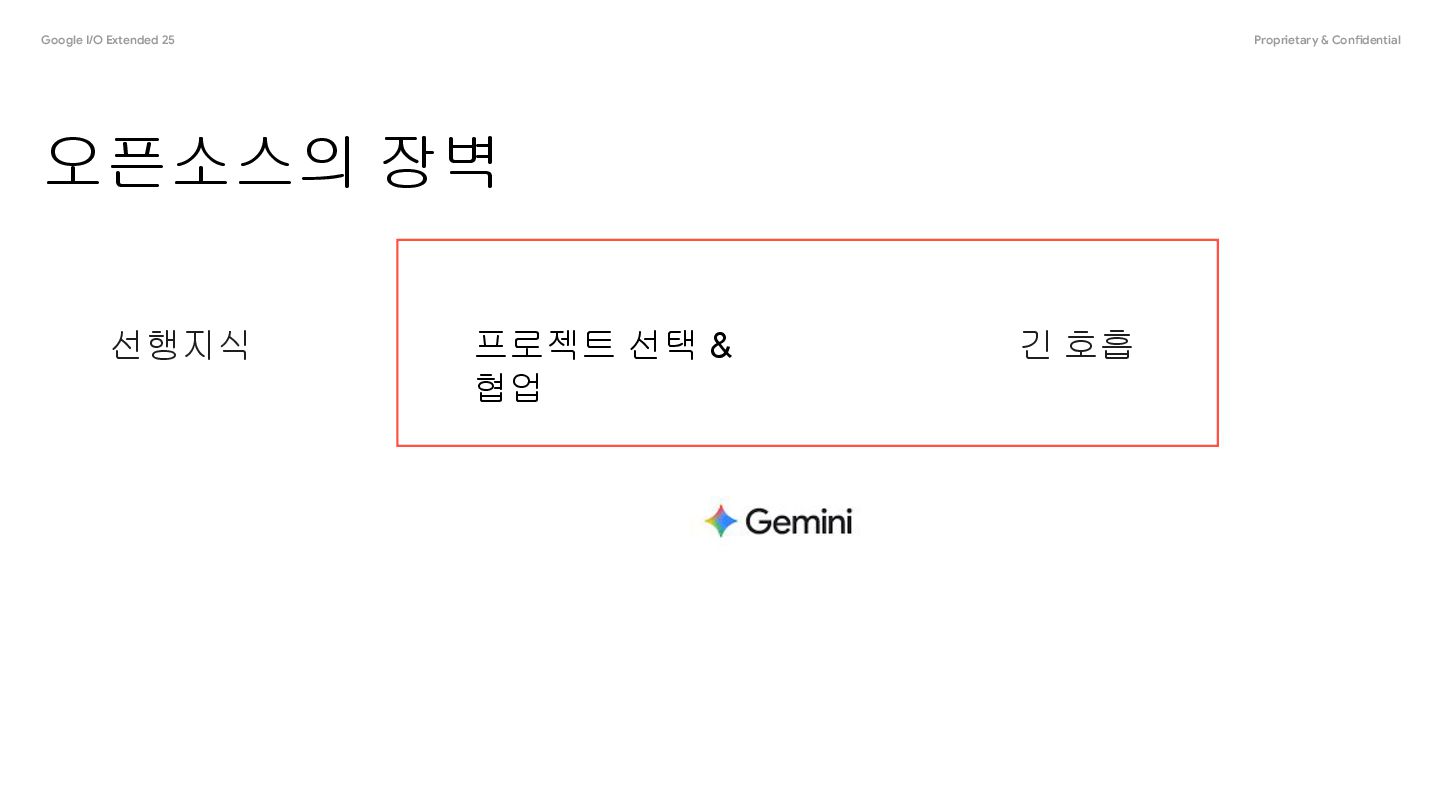Image resolution: width=1440 pixels, height=810 pixels.
Task: Click the Proprietary & Confidential header label
Action: [x=1327, y=40]
